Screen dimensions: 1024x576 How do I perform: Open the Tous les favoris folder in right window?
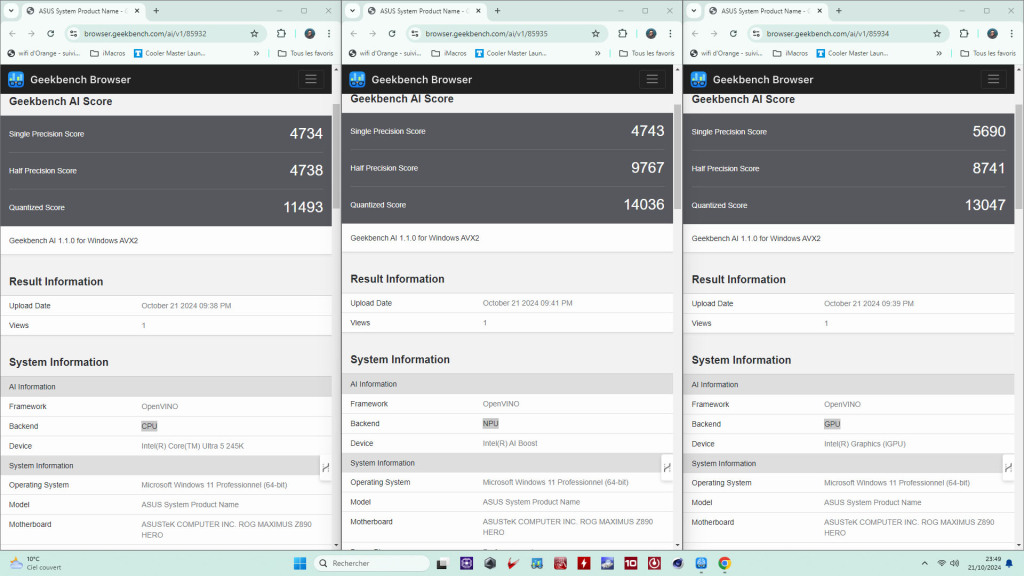988,54
